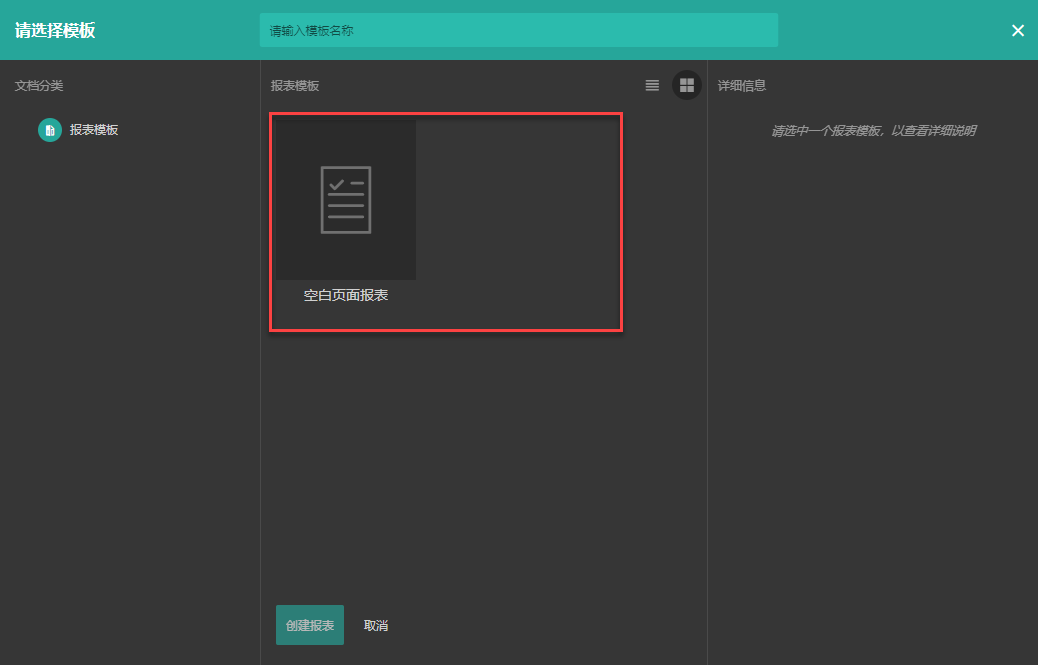
Task: Click the 创建报表 button
Action: [x=310, y=625]
